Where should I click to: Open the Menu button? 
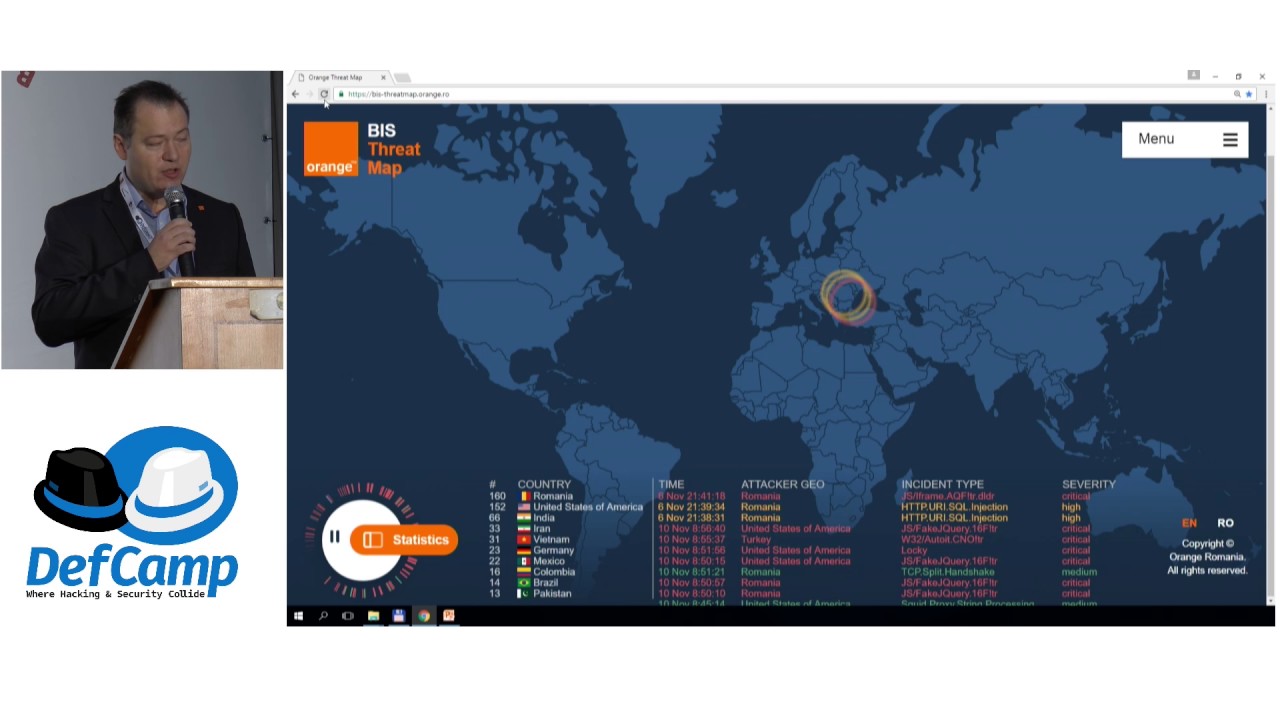tap(1185, 139)
